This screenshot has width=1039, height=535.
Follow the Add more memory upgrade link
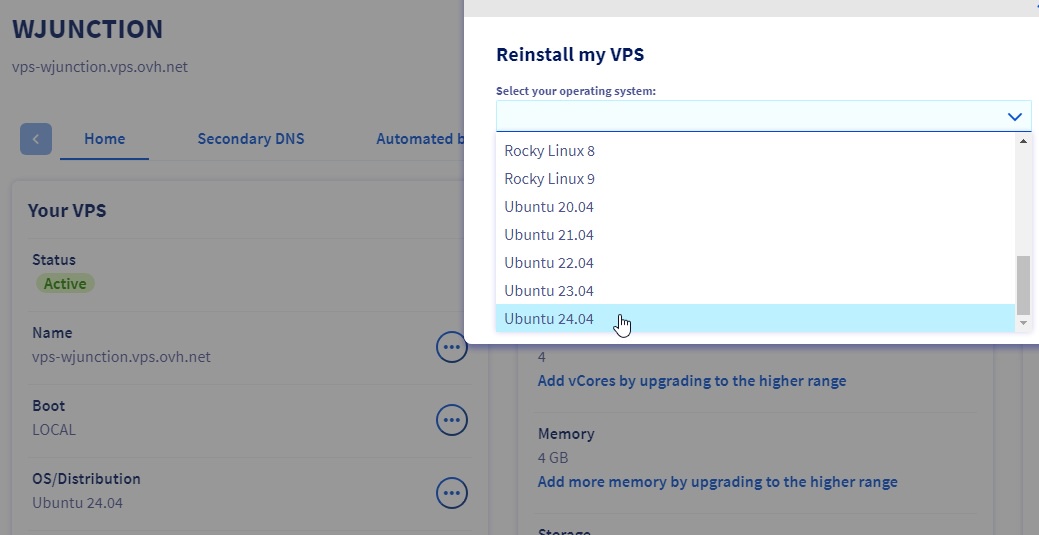click(x=717, y=482)
